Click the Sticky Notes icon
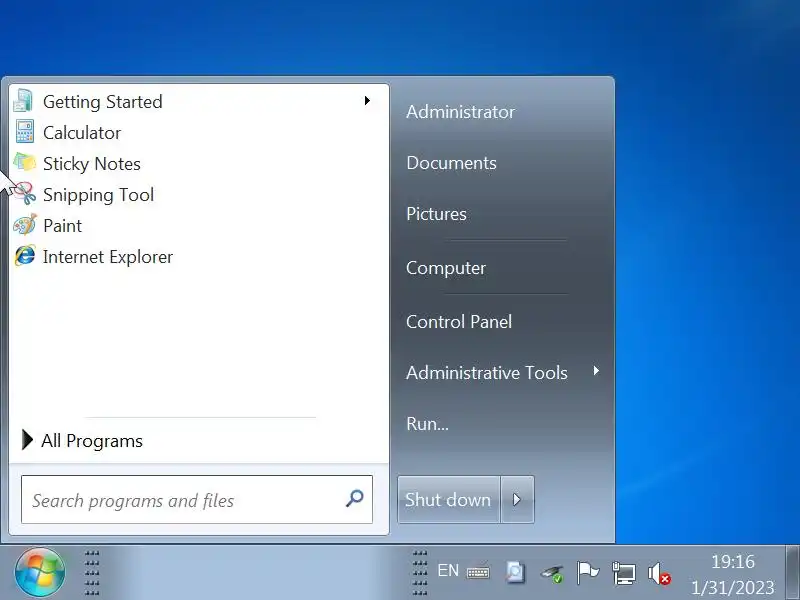The height and width of the screenshot is (600, 800). click(24, 163)
